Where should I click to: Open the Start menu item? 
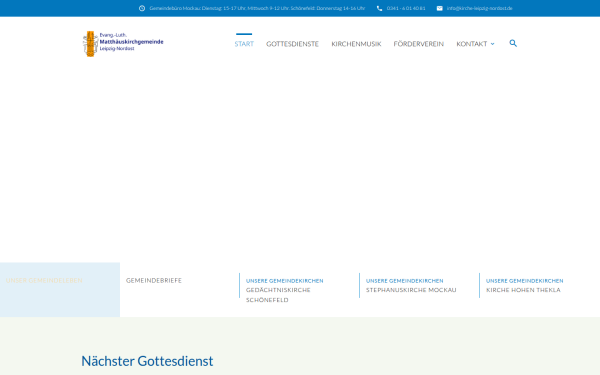coord(244,44)
